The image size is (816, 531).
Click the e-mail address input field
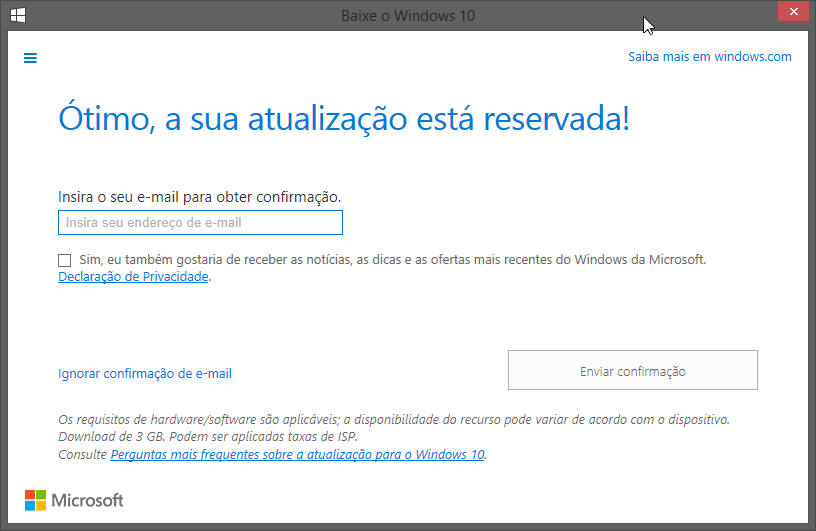pos(200,222)
